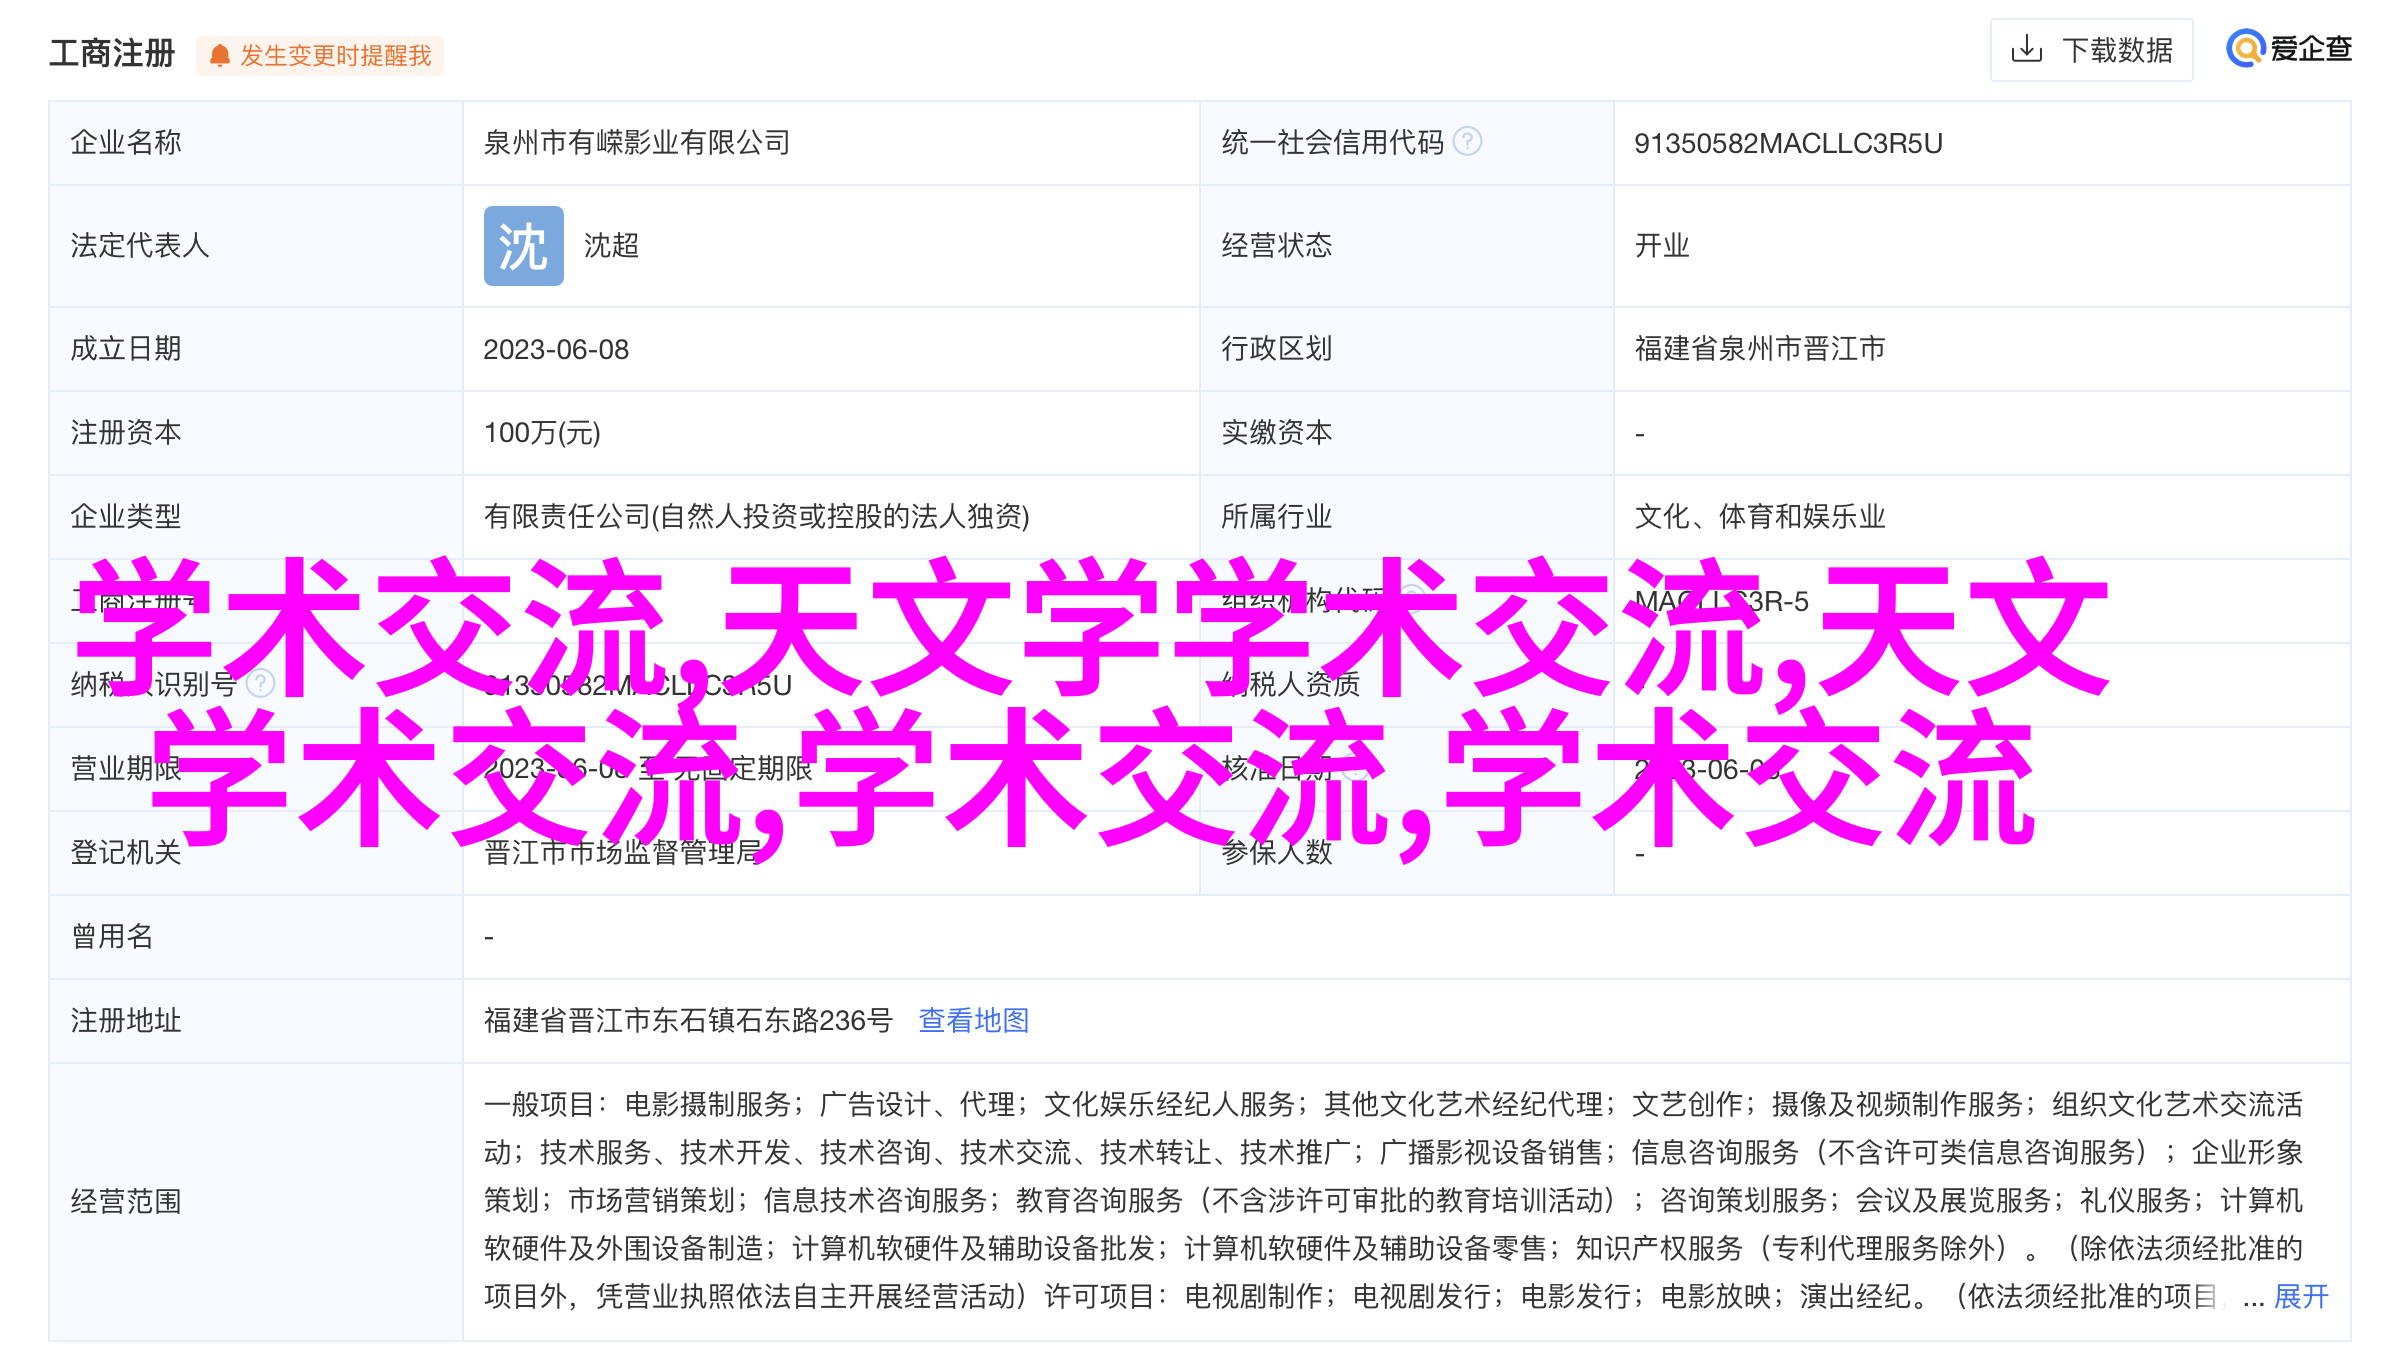
Task: Expand business scope with 展开
Action: pyautogui.click(x=2300, y=1296)
